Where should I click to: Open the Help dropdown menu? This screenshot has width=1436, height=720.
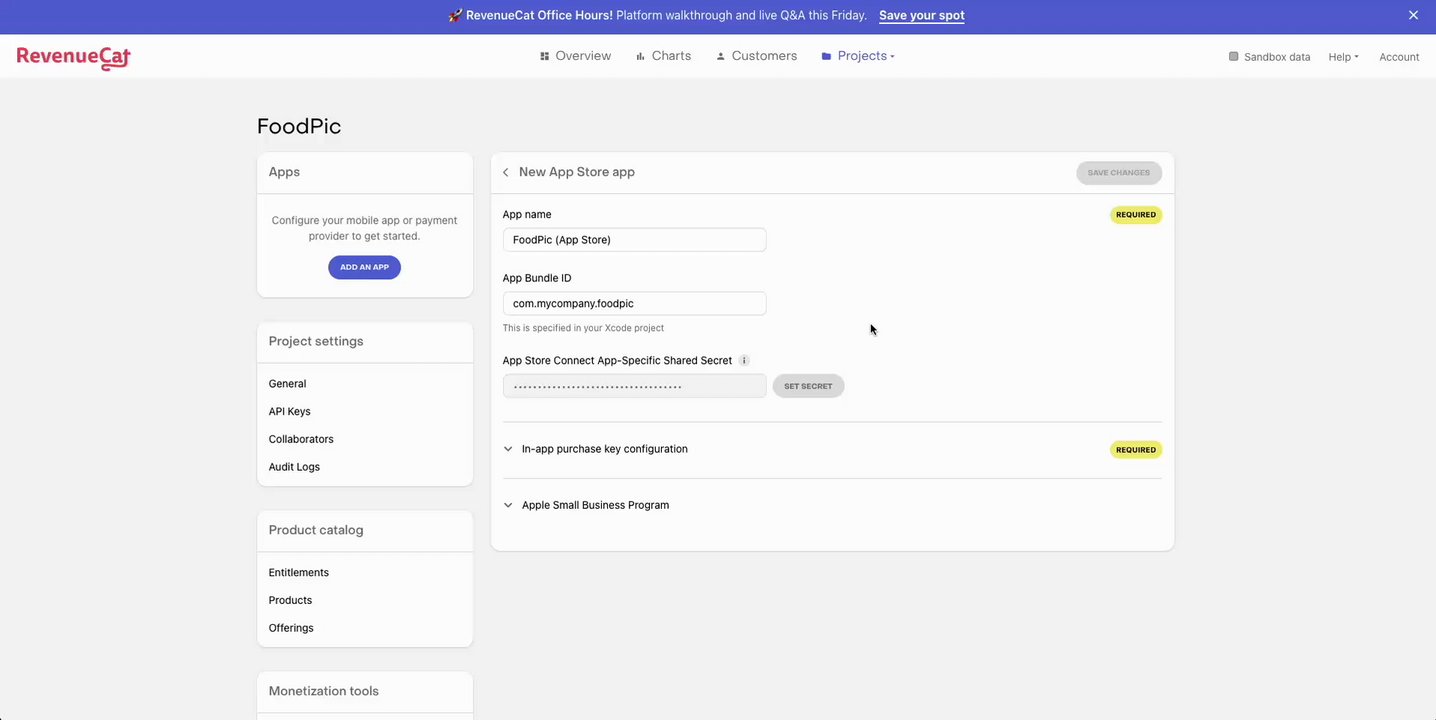pyautogui.click(x=1343, y=57)
